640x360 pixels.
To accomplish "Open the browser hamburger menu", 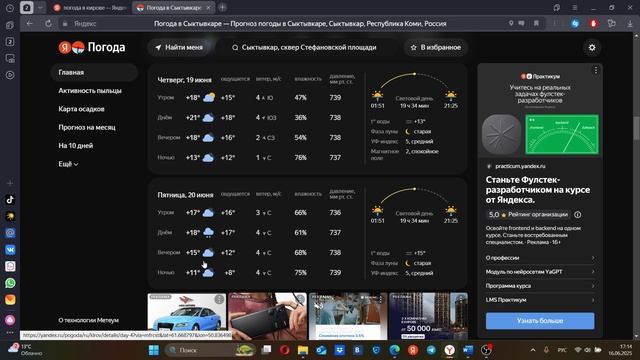I will coord(574,8).
